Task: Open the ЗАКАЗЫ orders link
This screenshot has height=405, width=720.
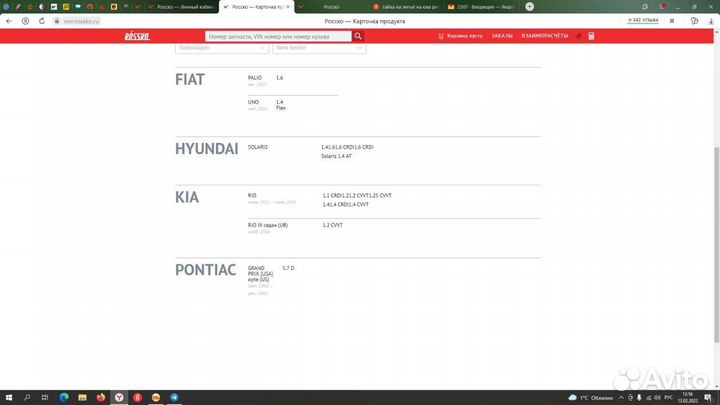Action: (503, 36)
